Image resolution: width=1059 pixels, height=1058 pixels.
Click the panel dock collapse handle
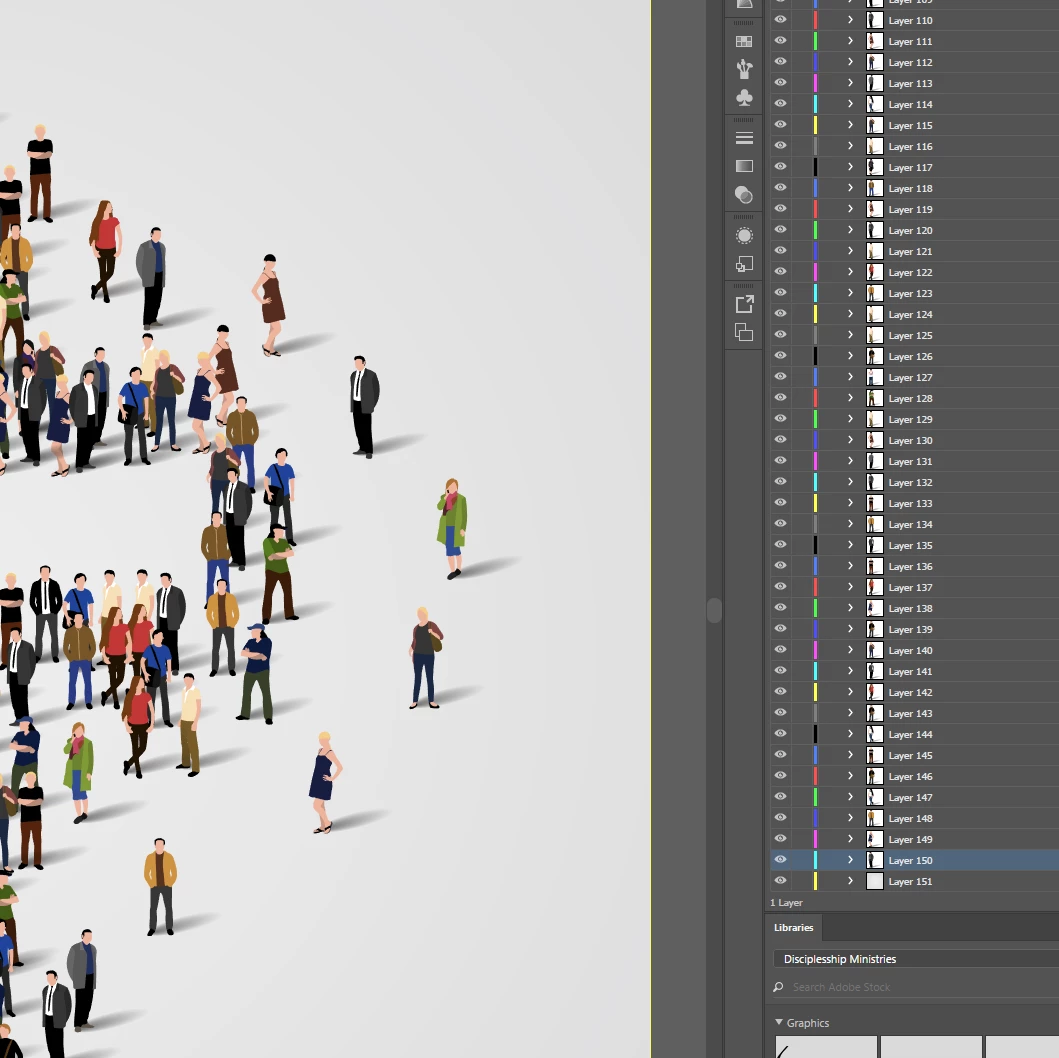[714, 610]
